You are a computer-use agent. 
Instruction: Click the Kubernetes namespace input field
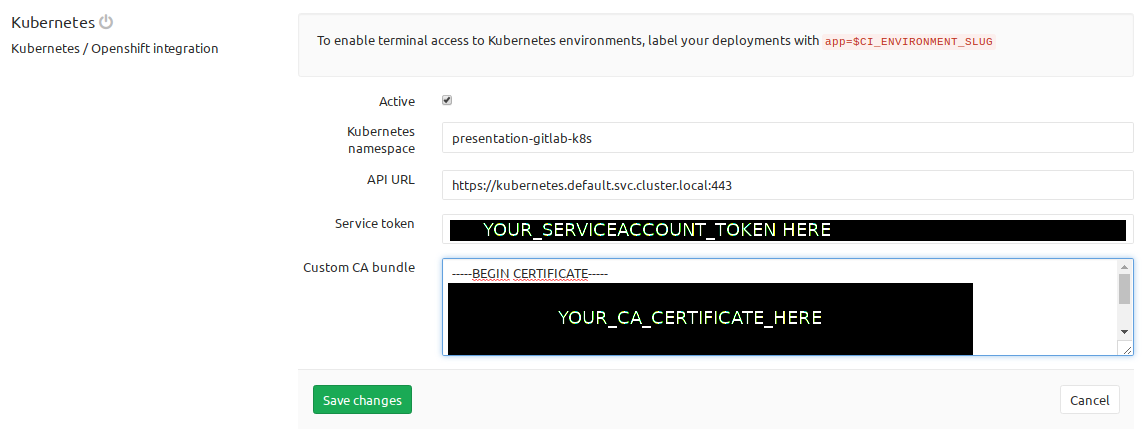click(x=787, y=138)
